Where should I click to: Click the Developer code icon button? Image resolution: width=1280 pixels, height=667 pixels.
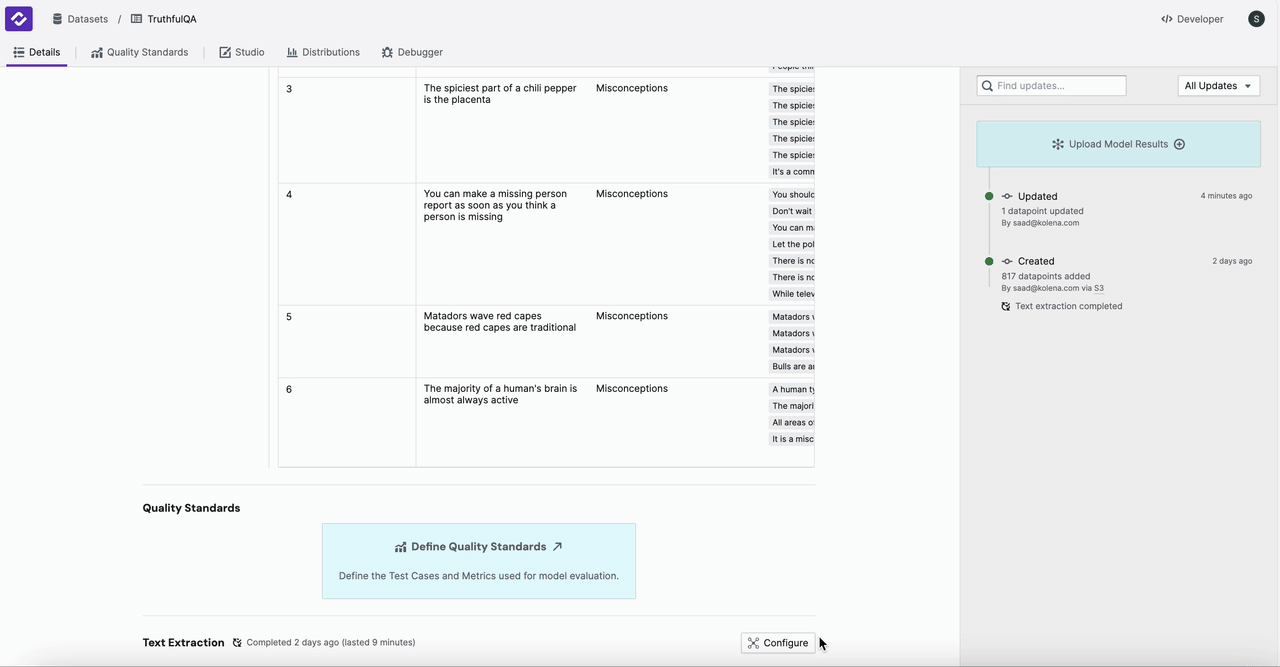click(1192, 19)
